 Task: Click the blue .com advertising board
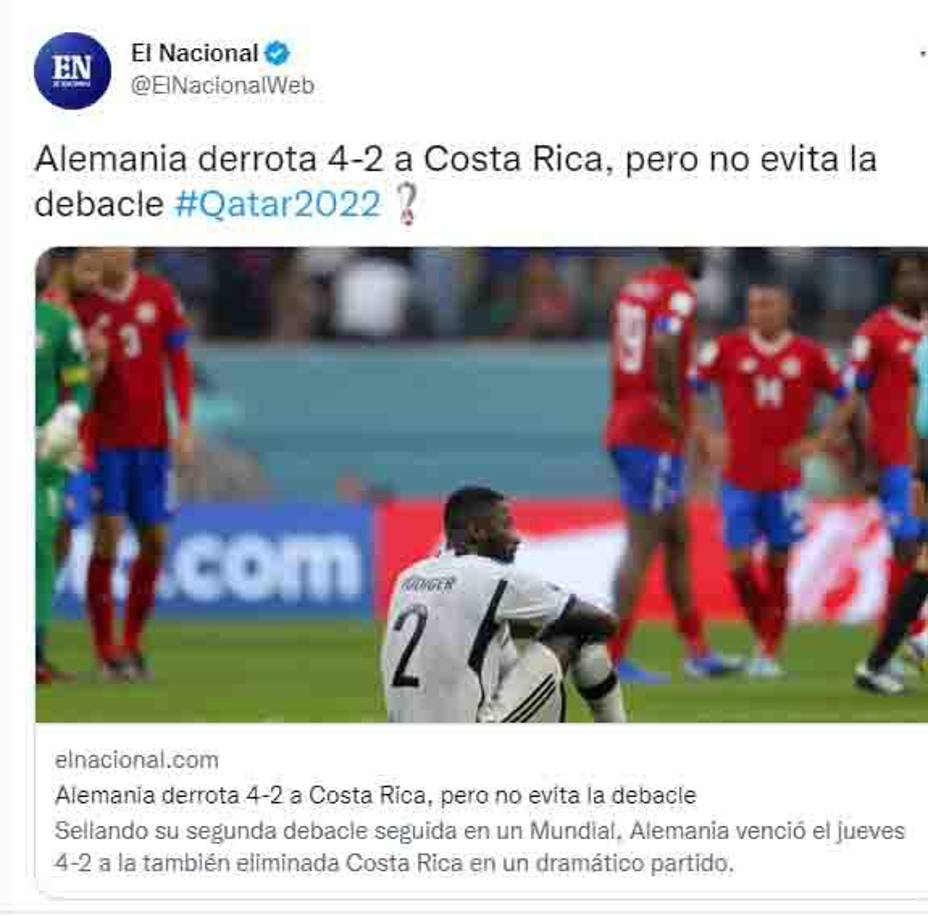[214, 561]
